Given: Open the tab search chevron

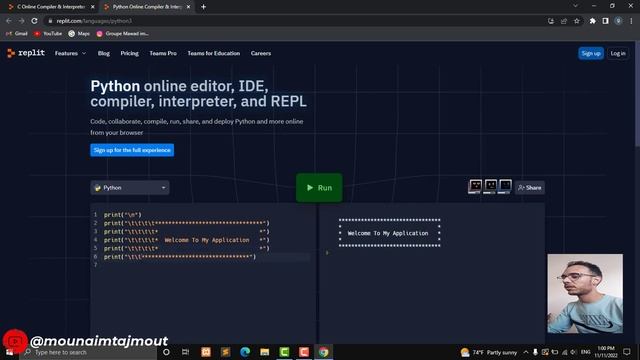Looking at the screenshot, I should pyautogui.click(x=575, y=6).
